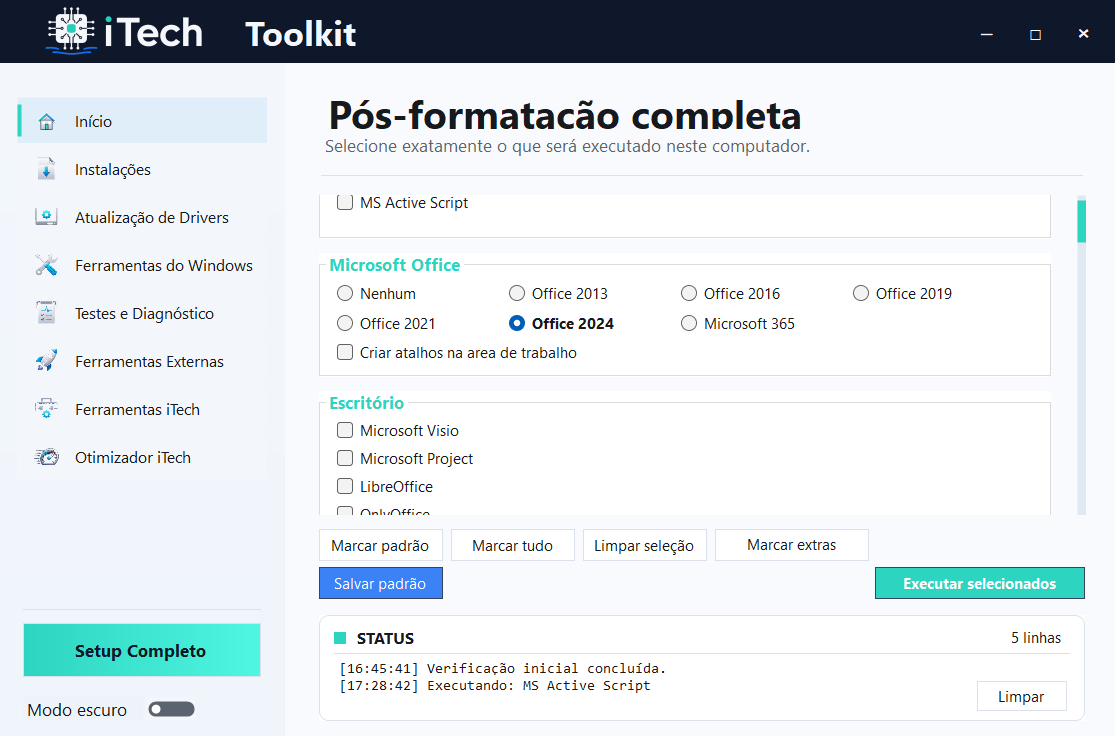Click the teal vertical scrollbar thumb
The height and width of the screenshot is (736, 1115).
[1082, 222]
